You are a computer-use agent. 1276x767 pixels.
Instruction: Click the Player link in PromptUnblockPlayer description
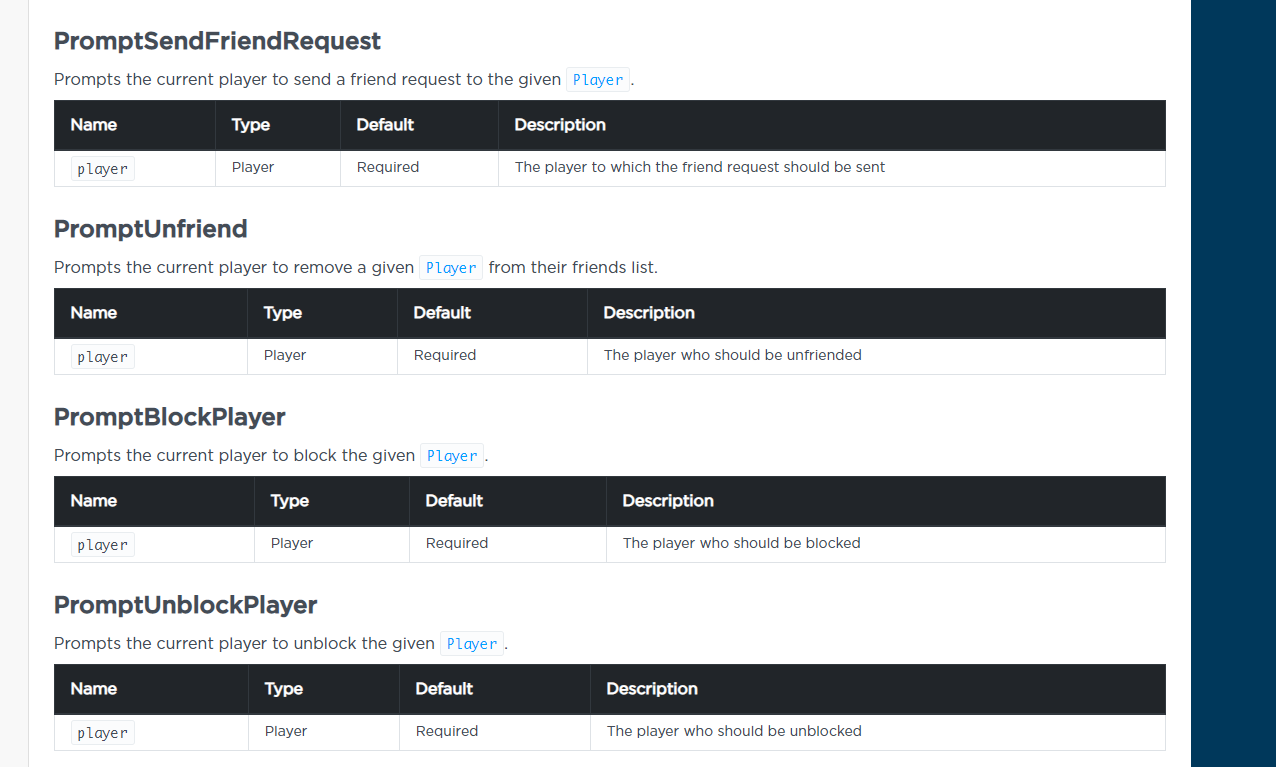coord(471,643)
